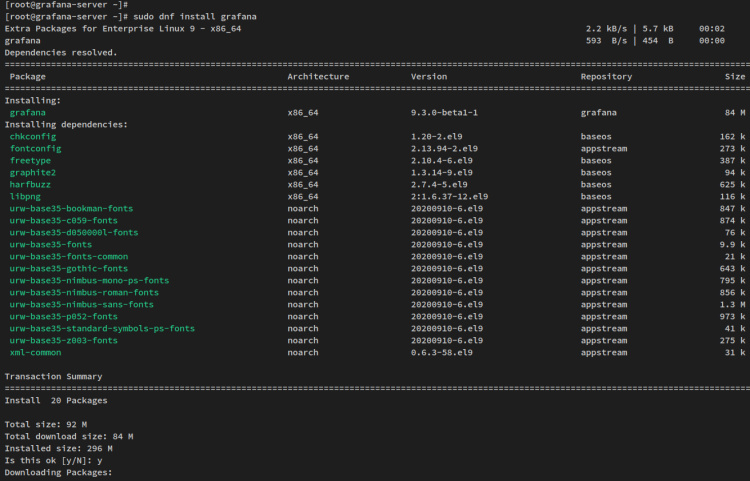Click the xml-common package name
The height and width of the screenshot is (481, 750).
(x=36, y=353)
